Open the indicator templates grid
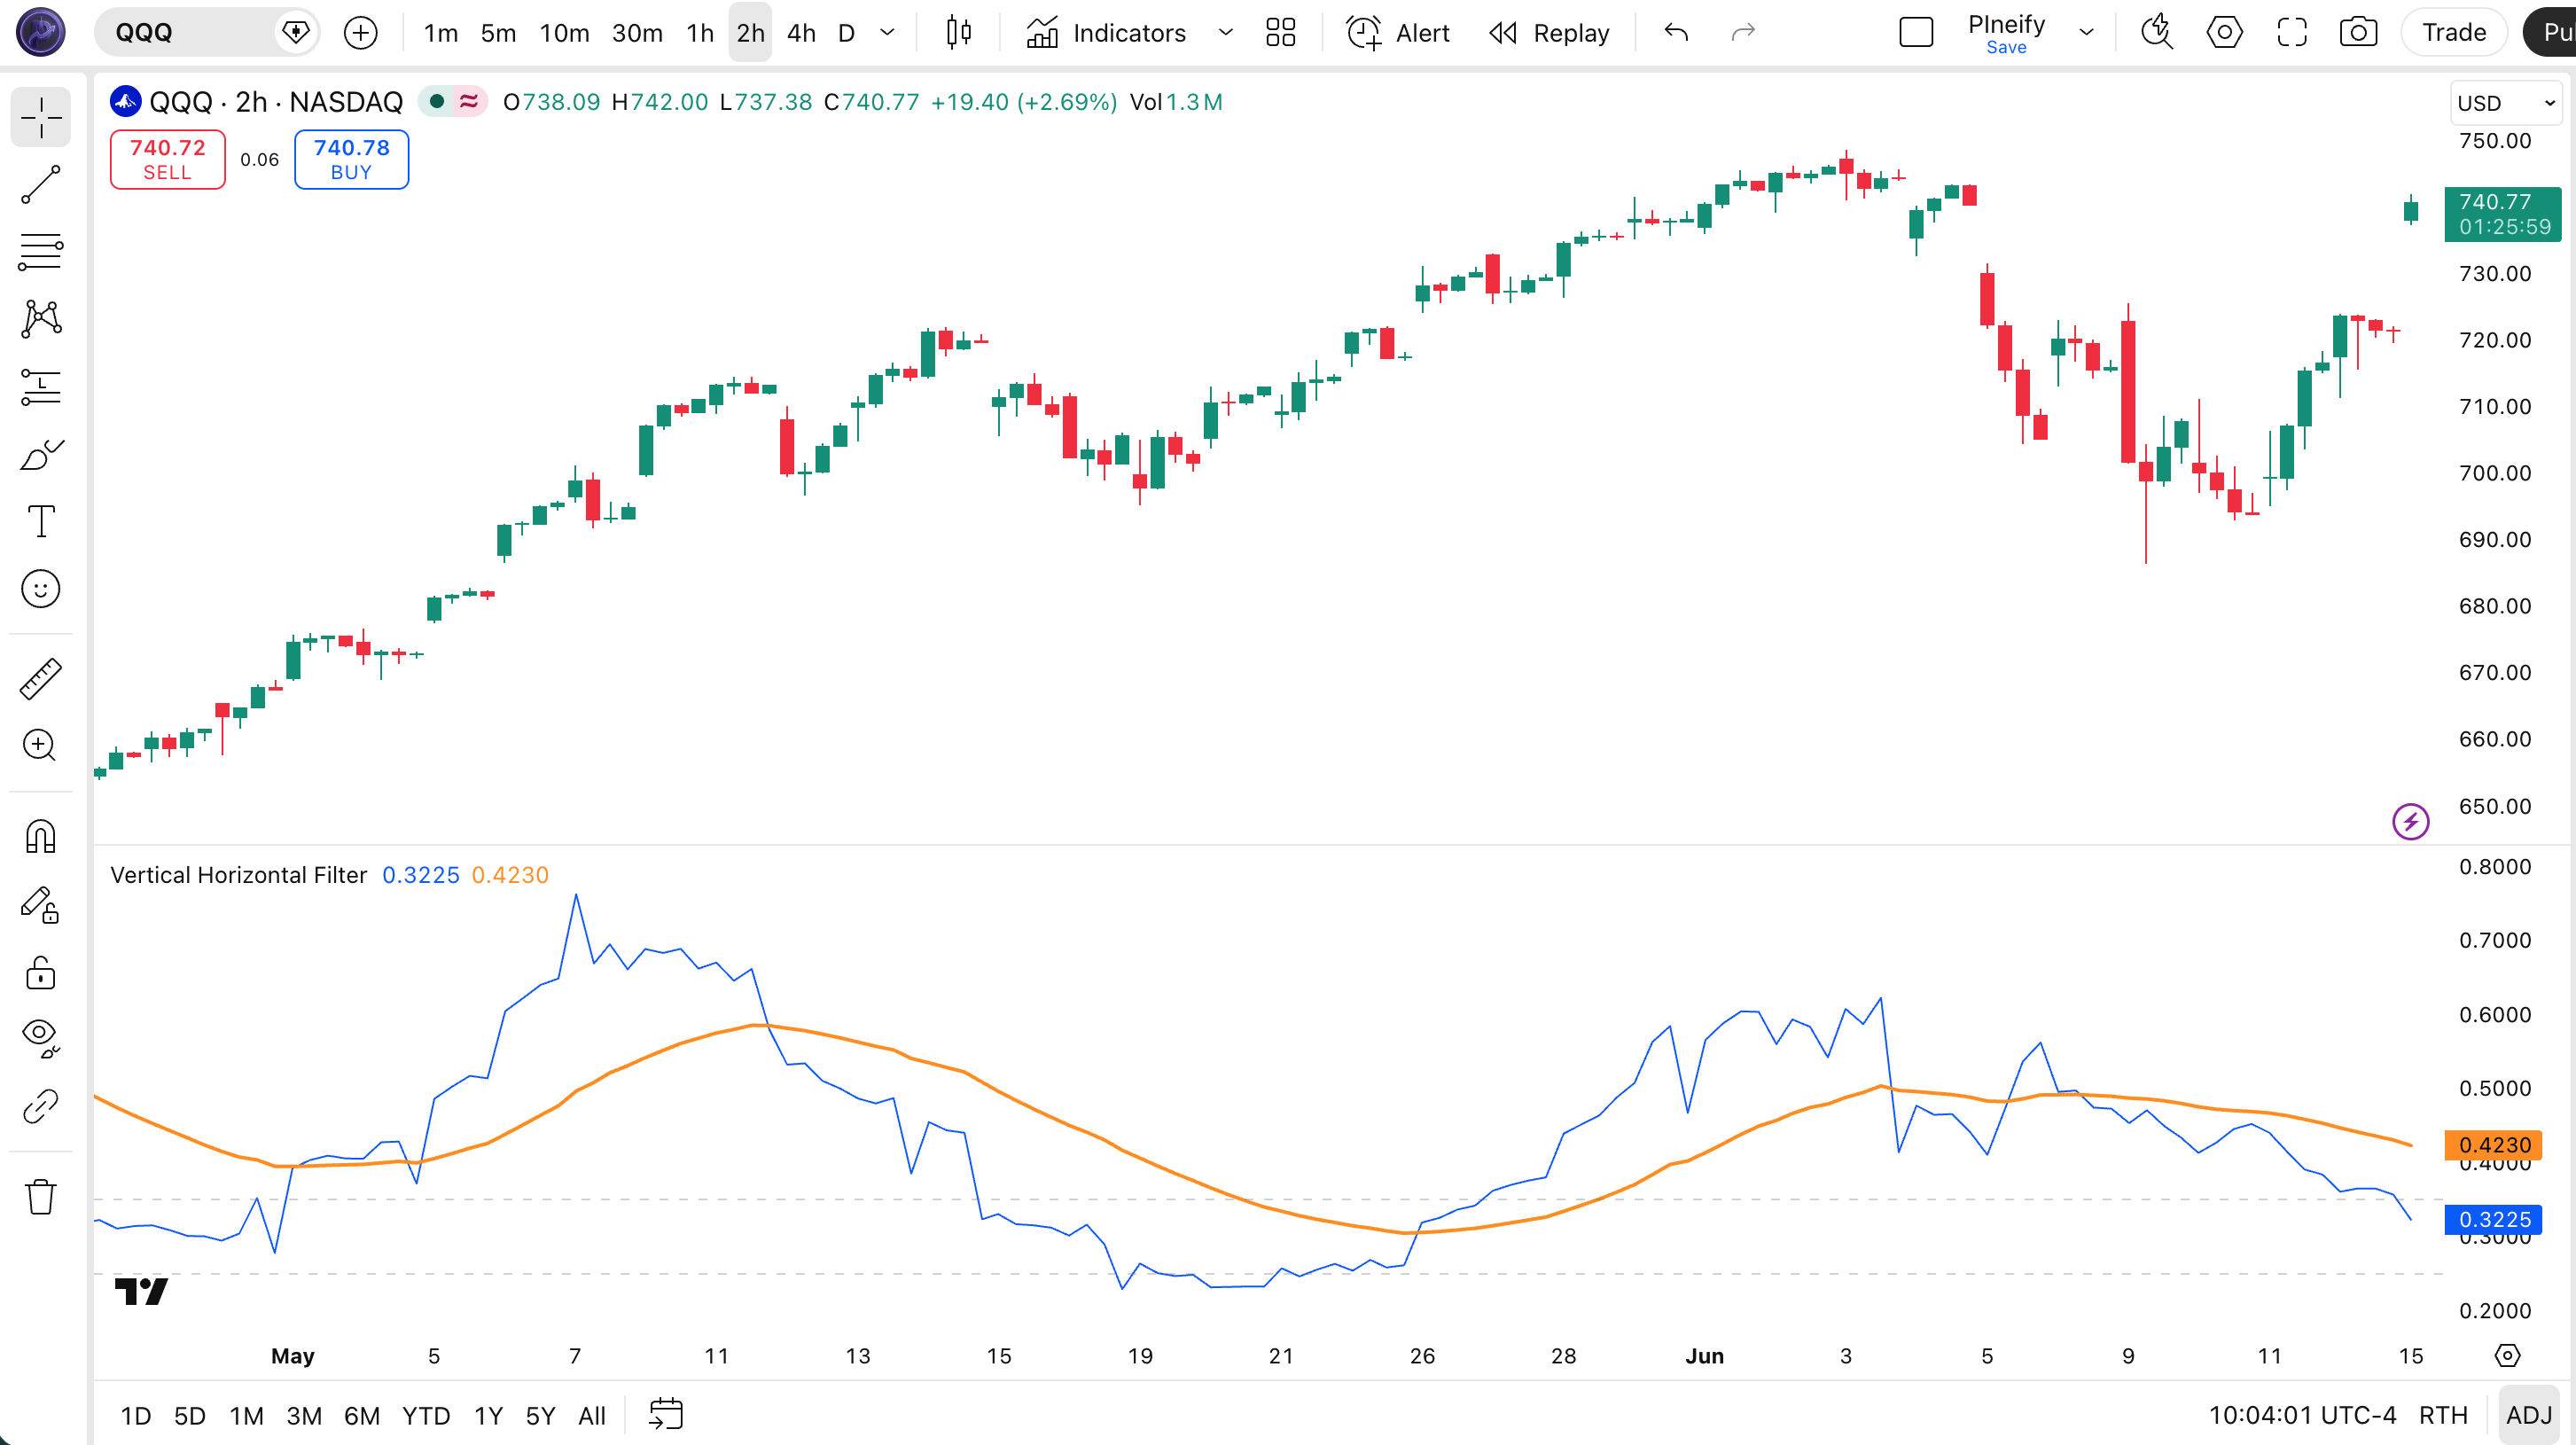 click(x=1280, y=33)
